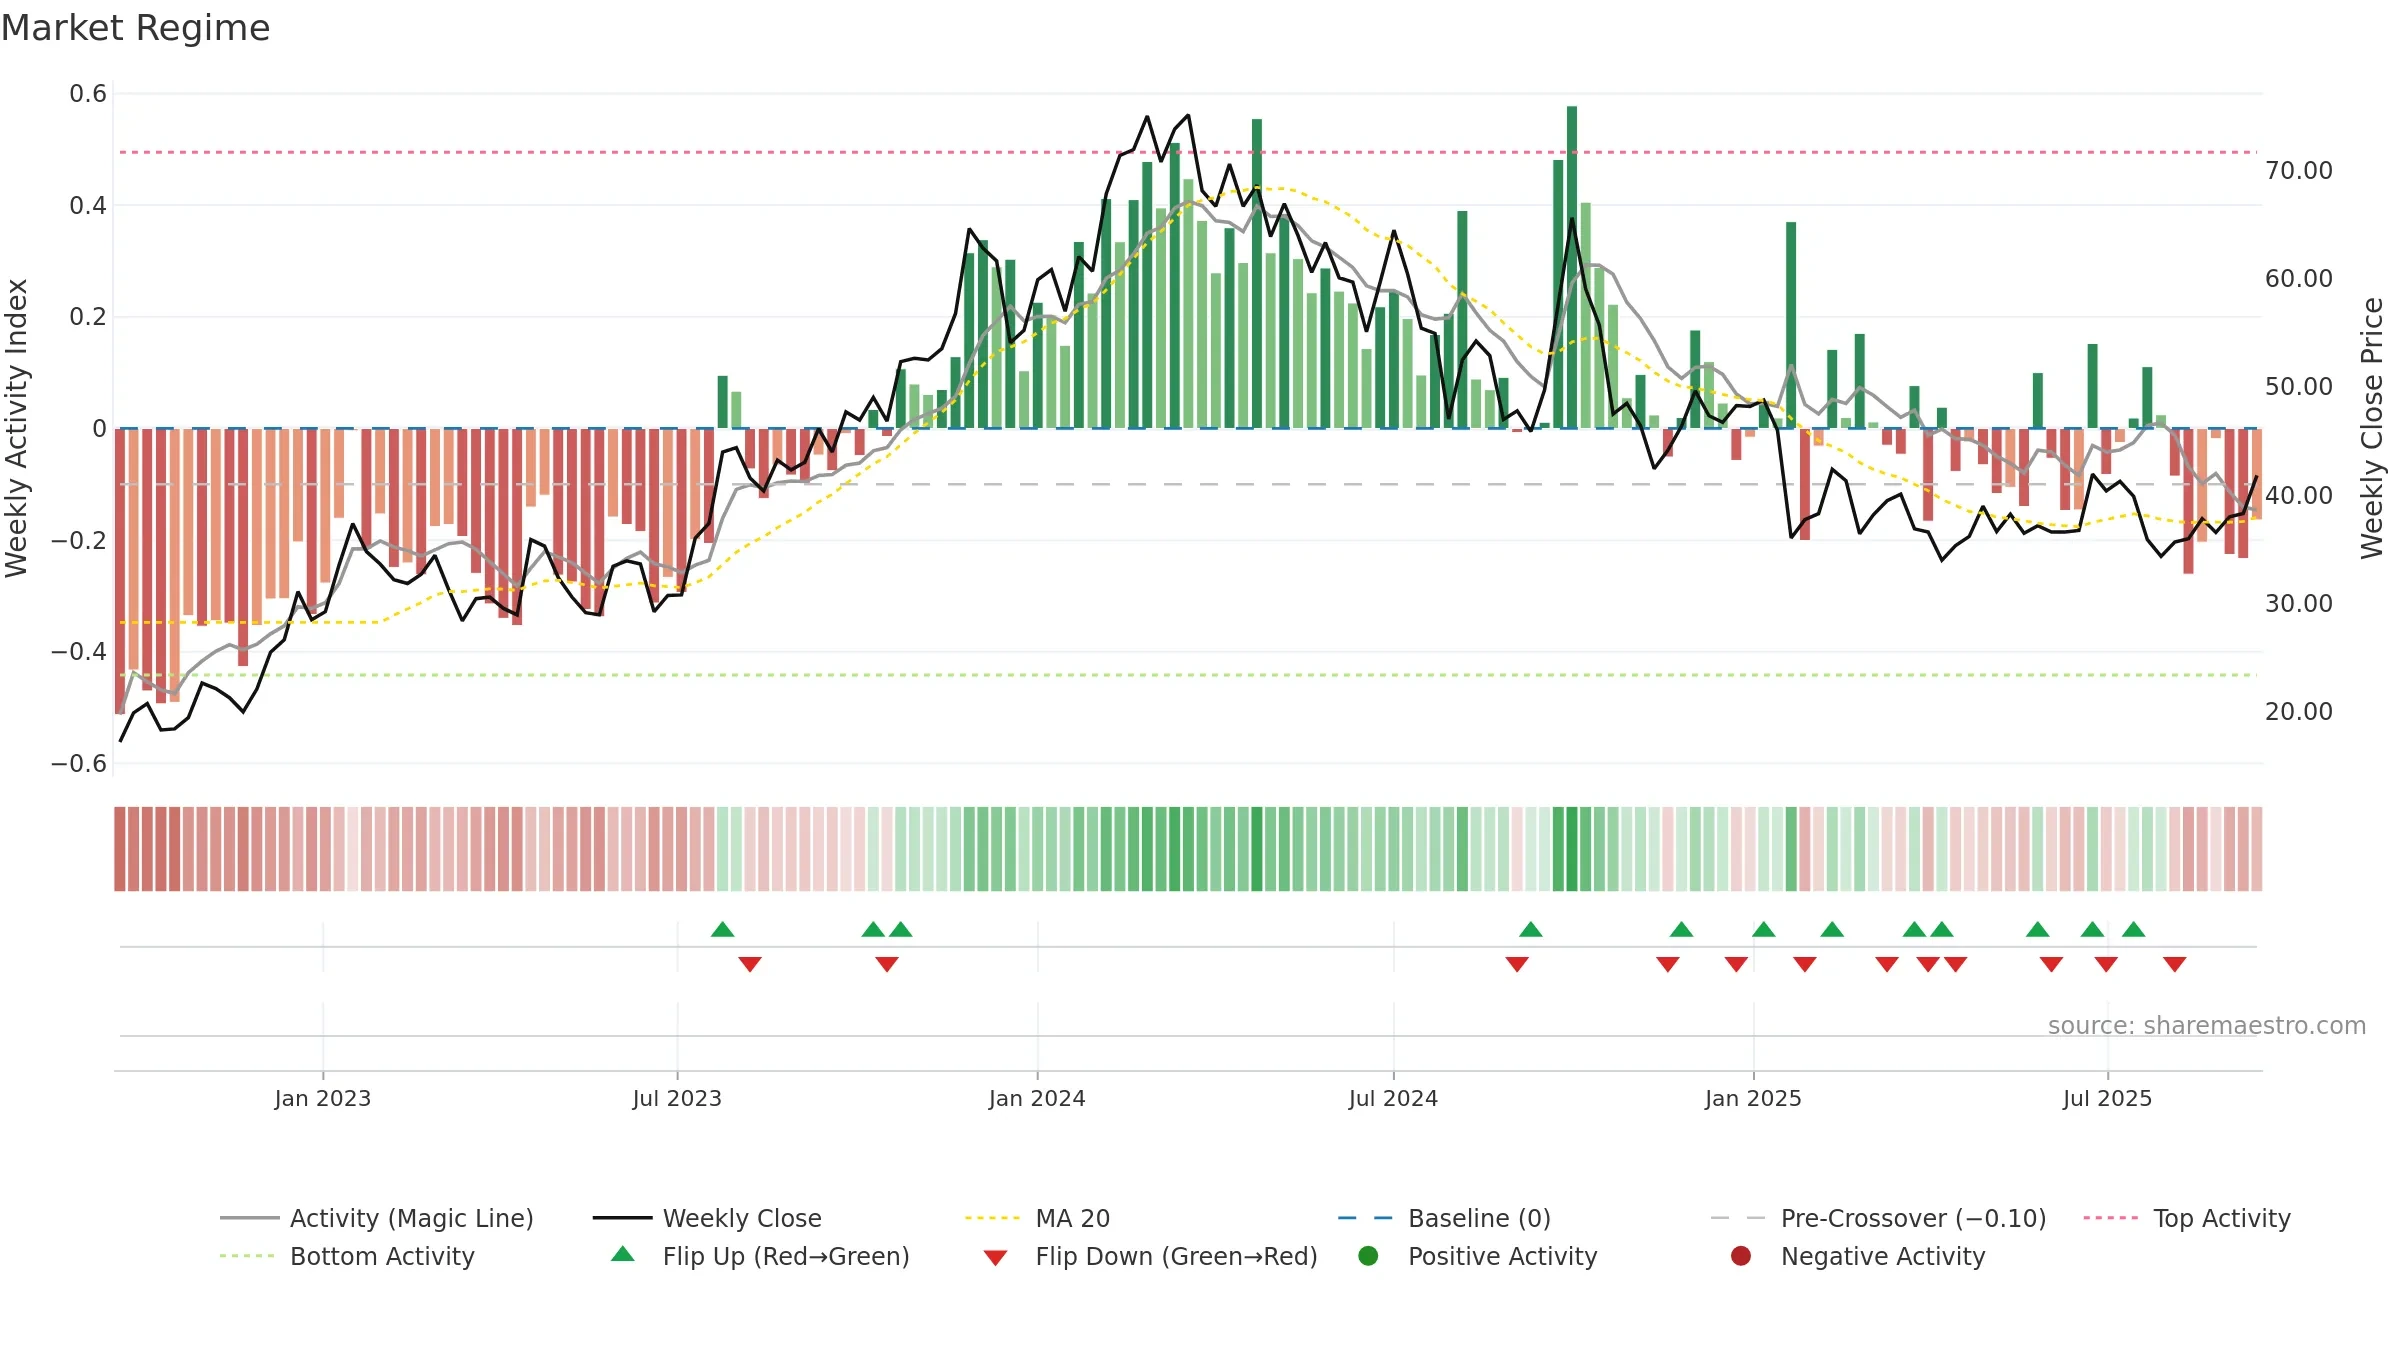Click the Weekly Activity Index axis title
This screenshot has width=2400, height=1350.
(x=16, y=428)
